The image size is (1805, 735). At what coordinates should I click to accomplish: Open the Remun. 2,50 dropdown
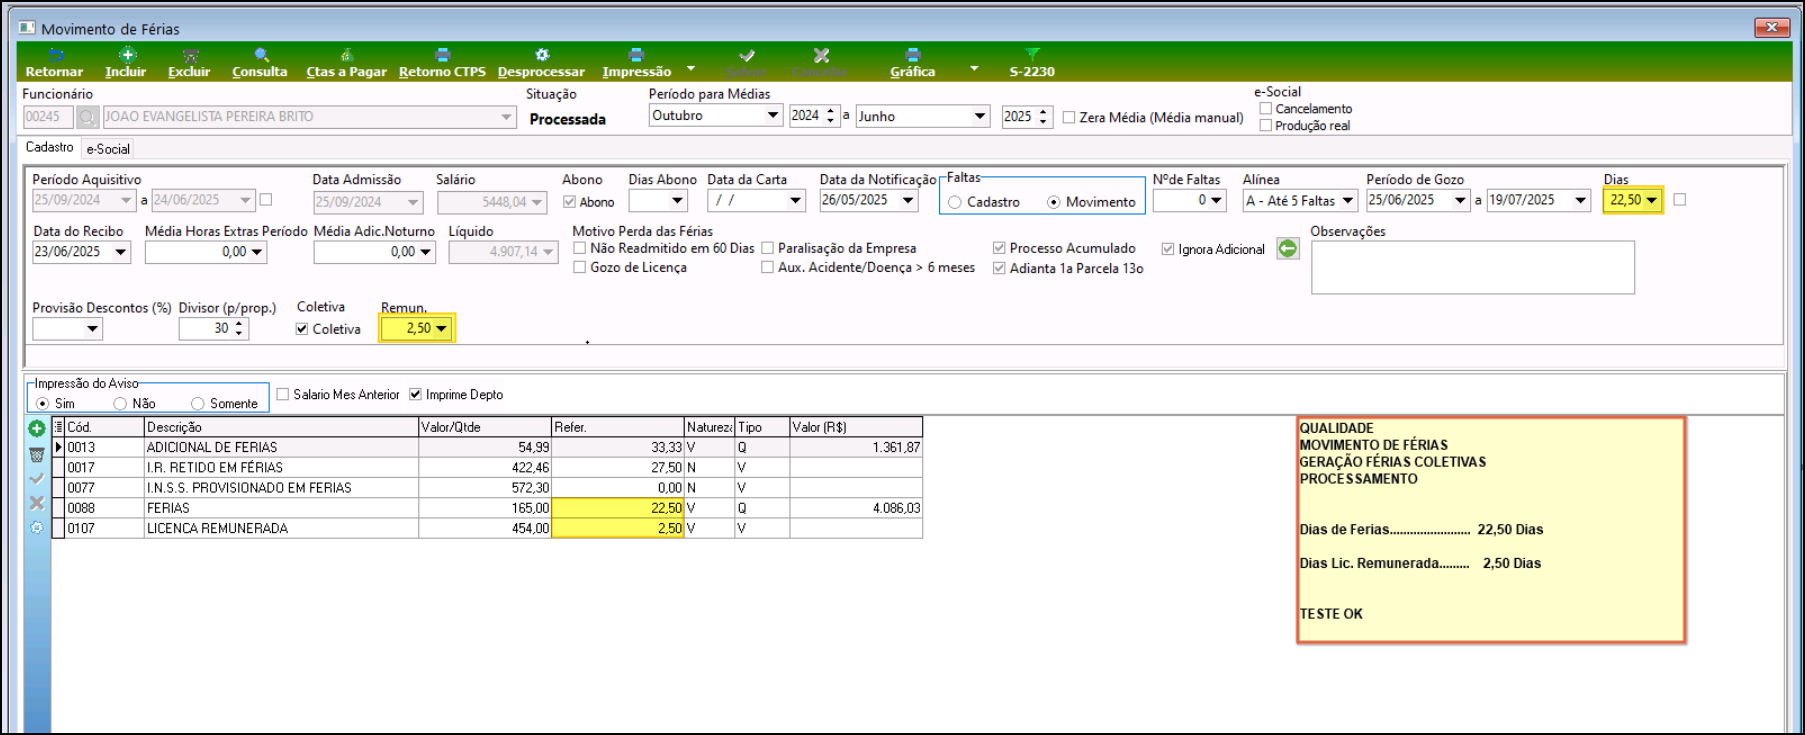pos(442,328)
